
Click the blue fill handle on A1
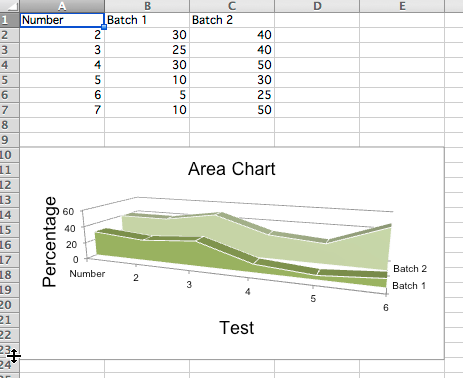(104, 27)
